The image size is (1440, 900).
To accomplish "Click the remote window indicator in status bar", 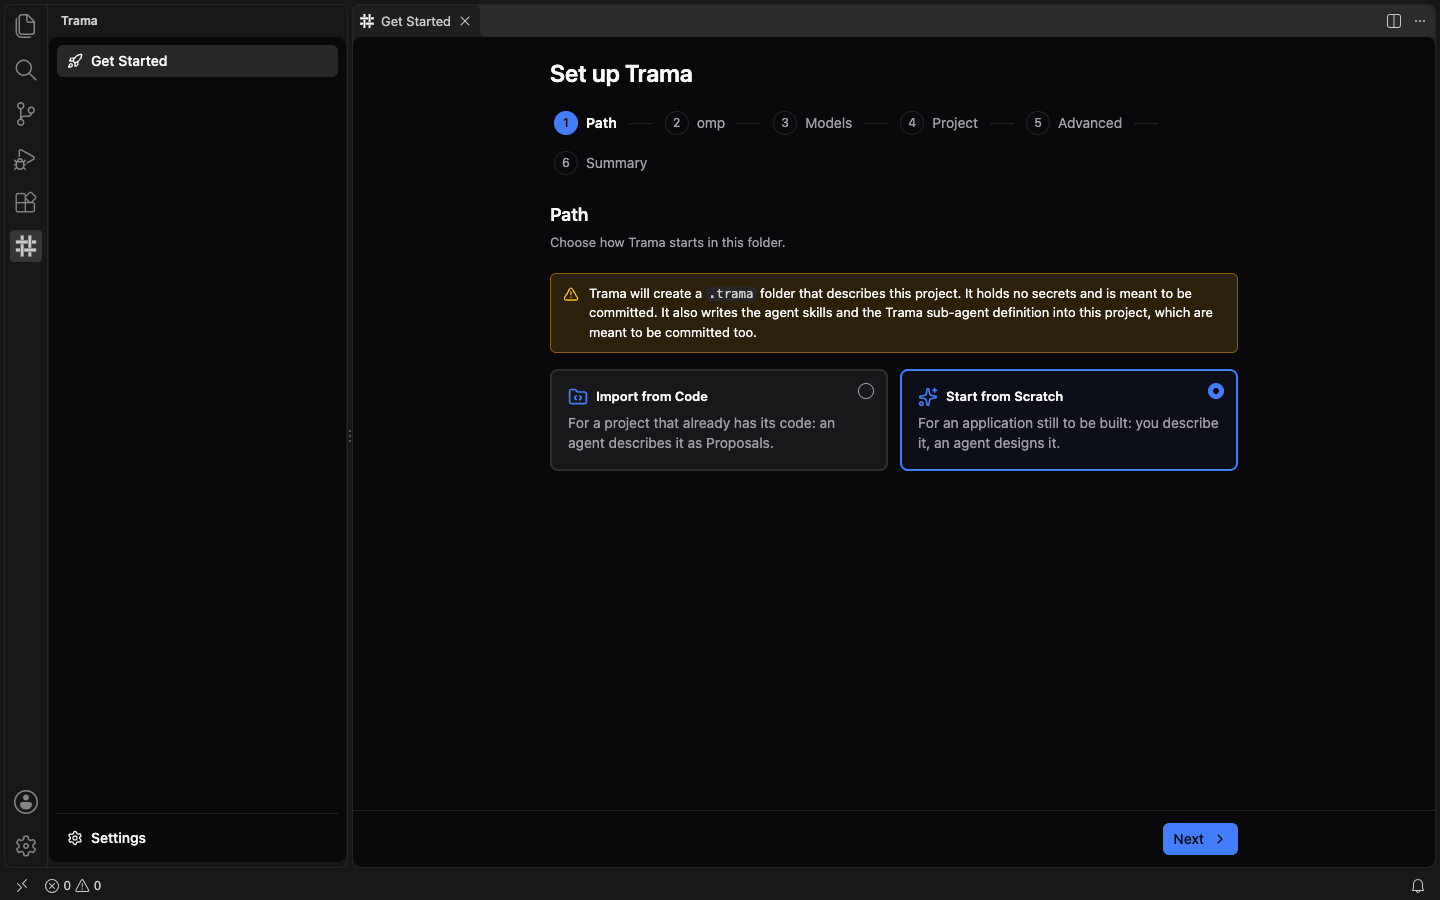I will click(x=22, y=886).
